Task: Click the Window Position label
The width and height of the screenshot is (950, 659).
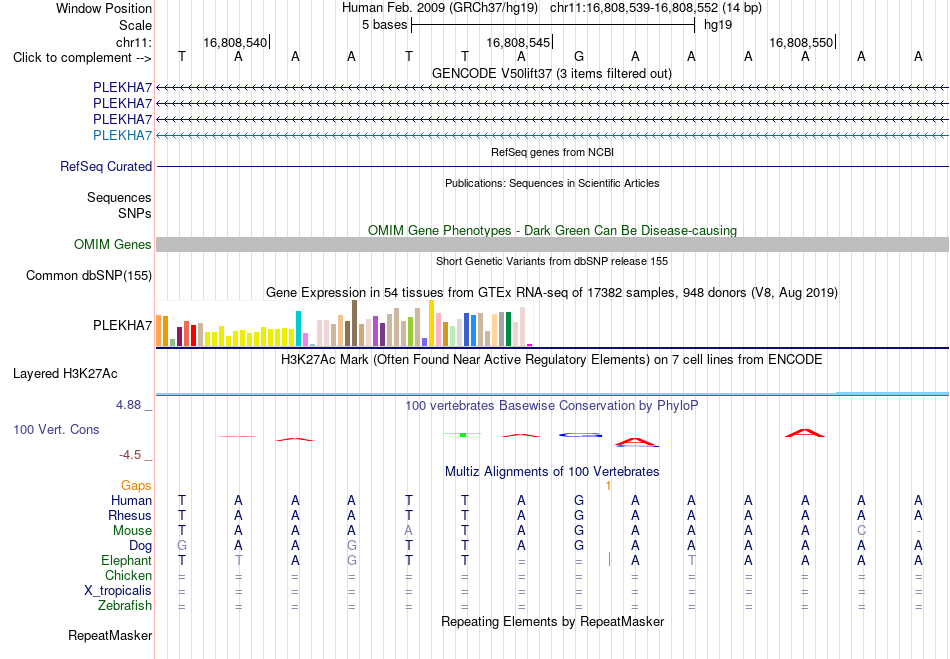Action: coord(104,8)
